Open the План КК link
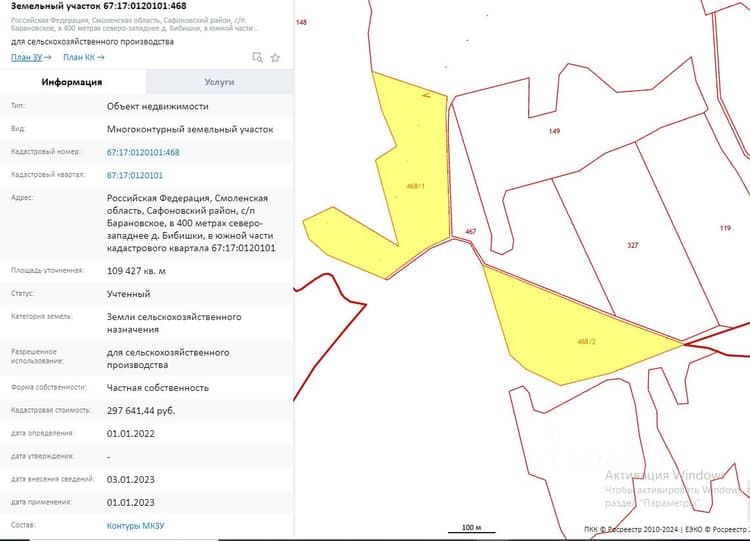 tap(84, 57)
